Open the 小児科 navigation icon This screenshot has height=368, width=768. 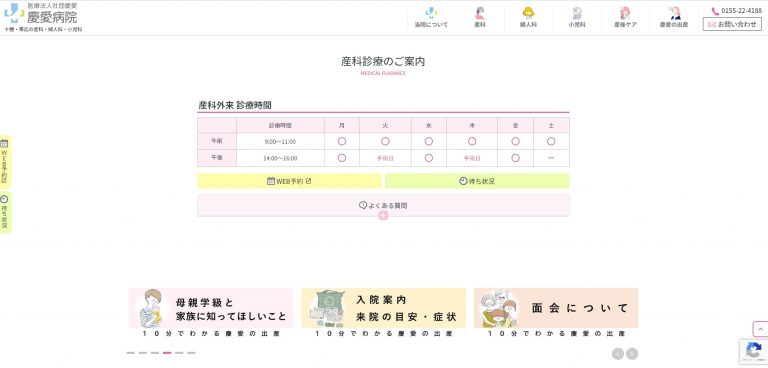pyautogui.click(x=576, y=18)
